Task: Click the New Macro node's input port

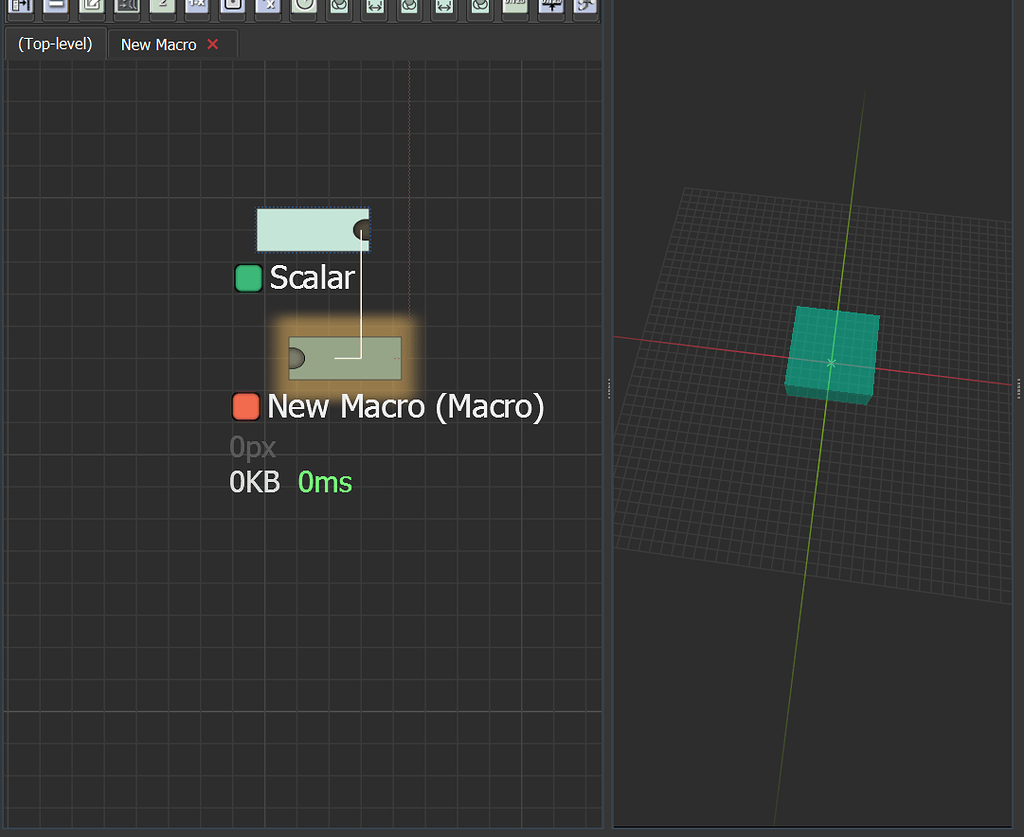Action: click(295, 358)
